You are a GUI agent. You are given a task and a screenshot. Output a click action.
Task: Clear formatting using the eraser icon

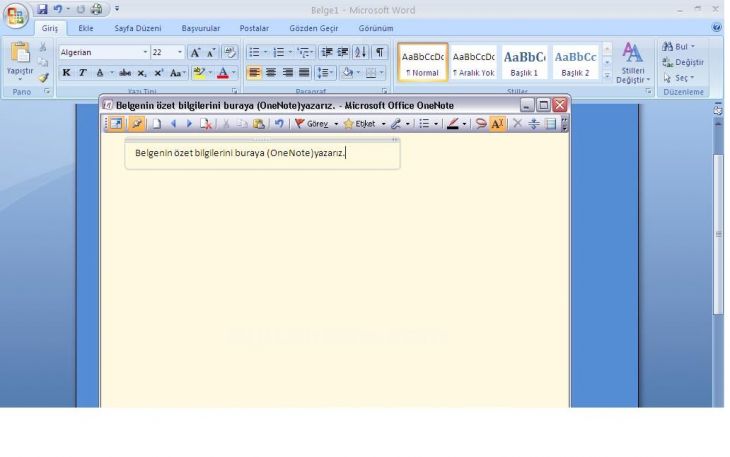point(230,52)
